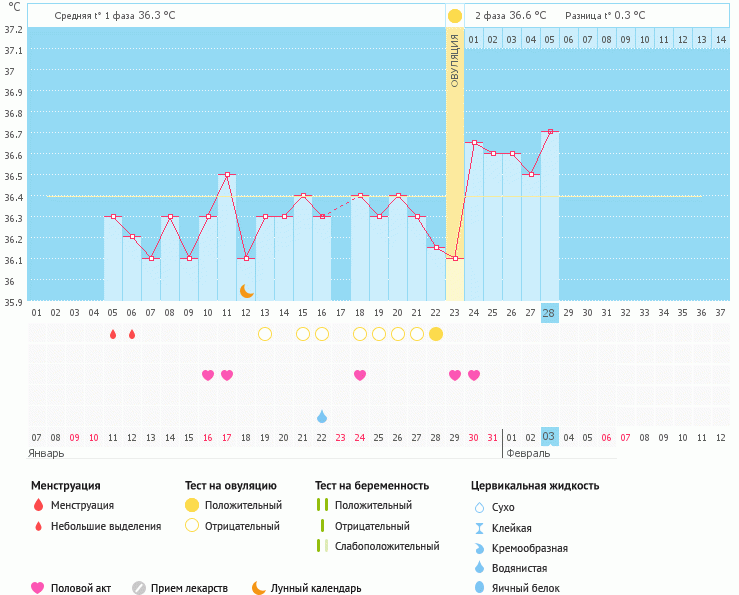Click the blue cervical fluid drop on day 16

(x=322, y=416)
